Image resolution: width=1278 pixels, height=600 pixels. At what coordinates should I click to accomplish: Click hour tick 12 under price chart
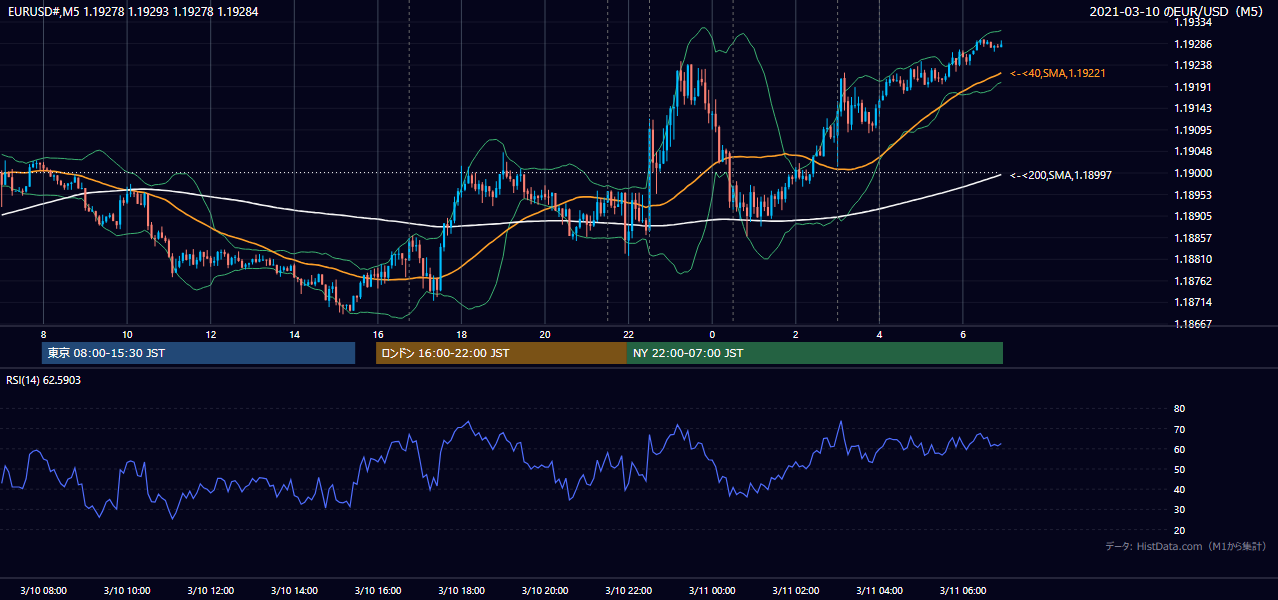(210, 334)
